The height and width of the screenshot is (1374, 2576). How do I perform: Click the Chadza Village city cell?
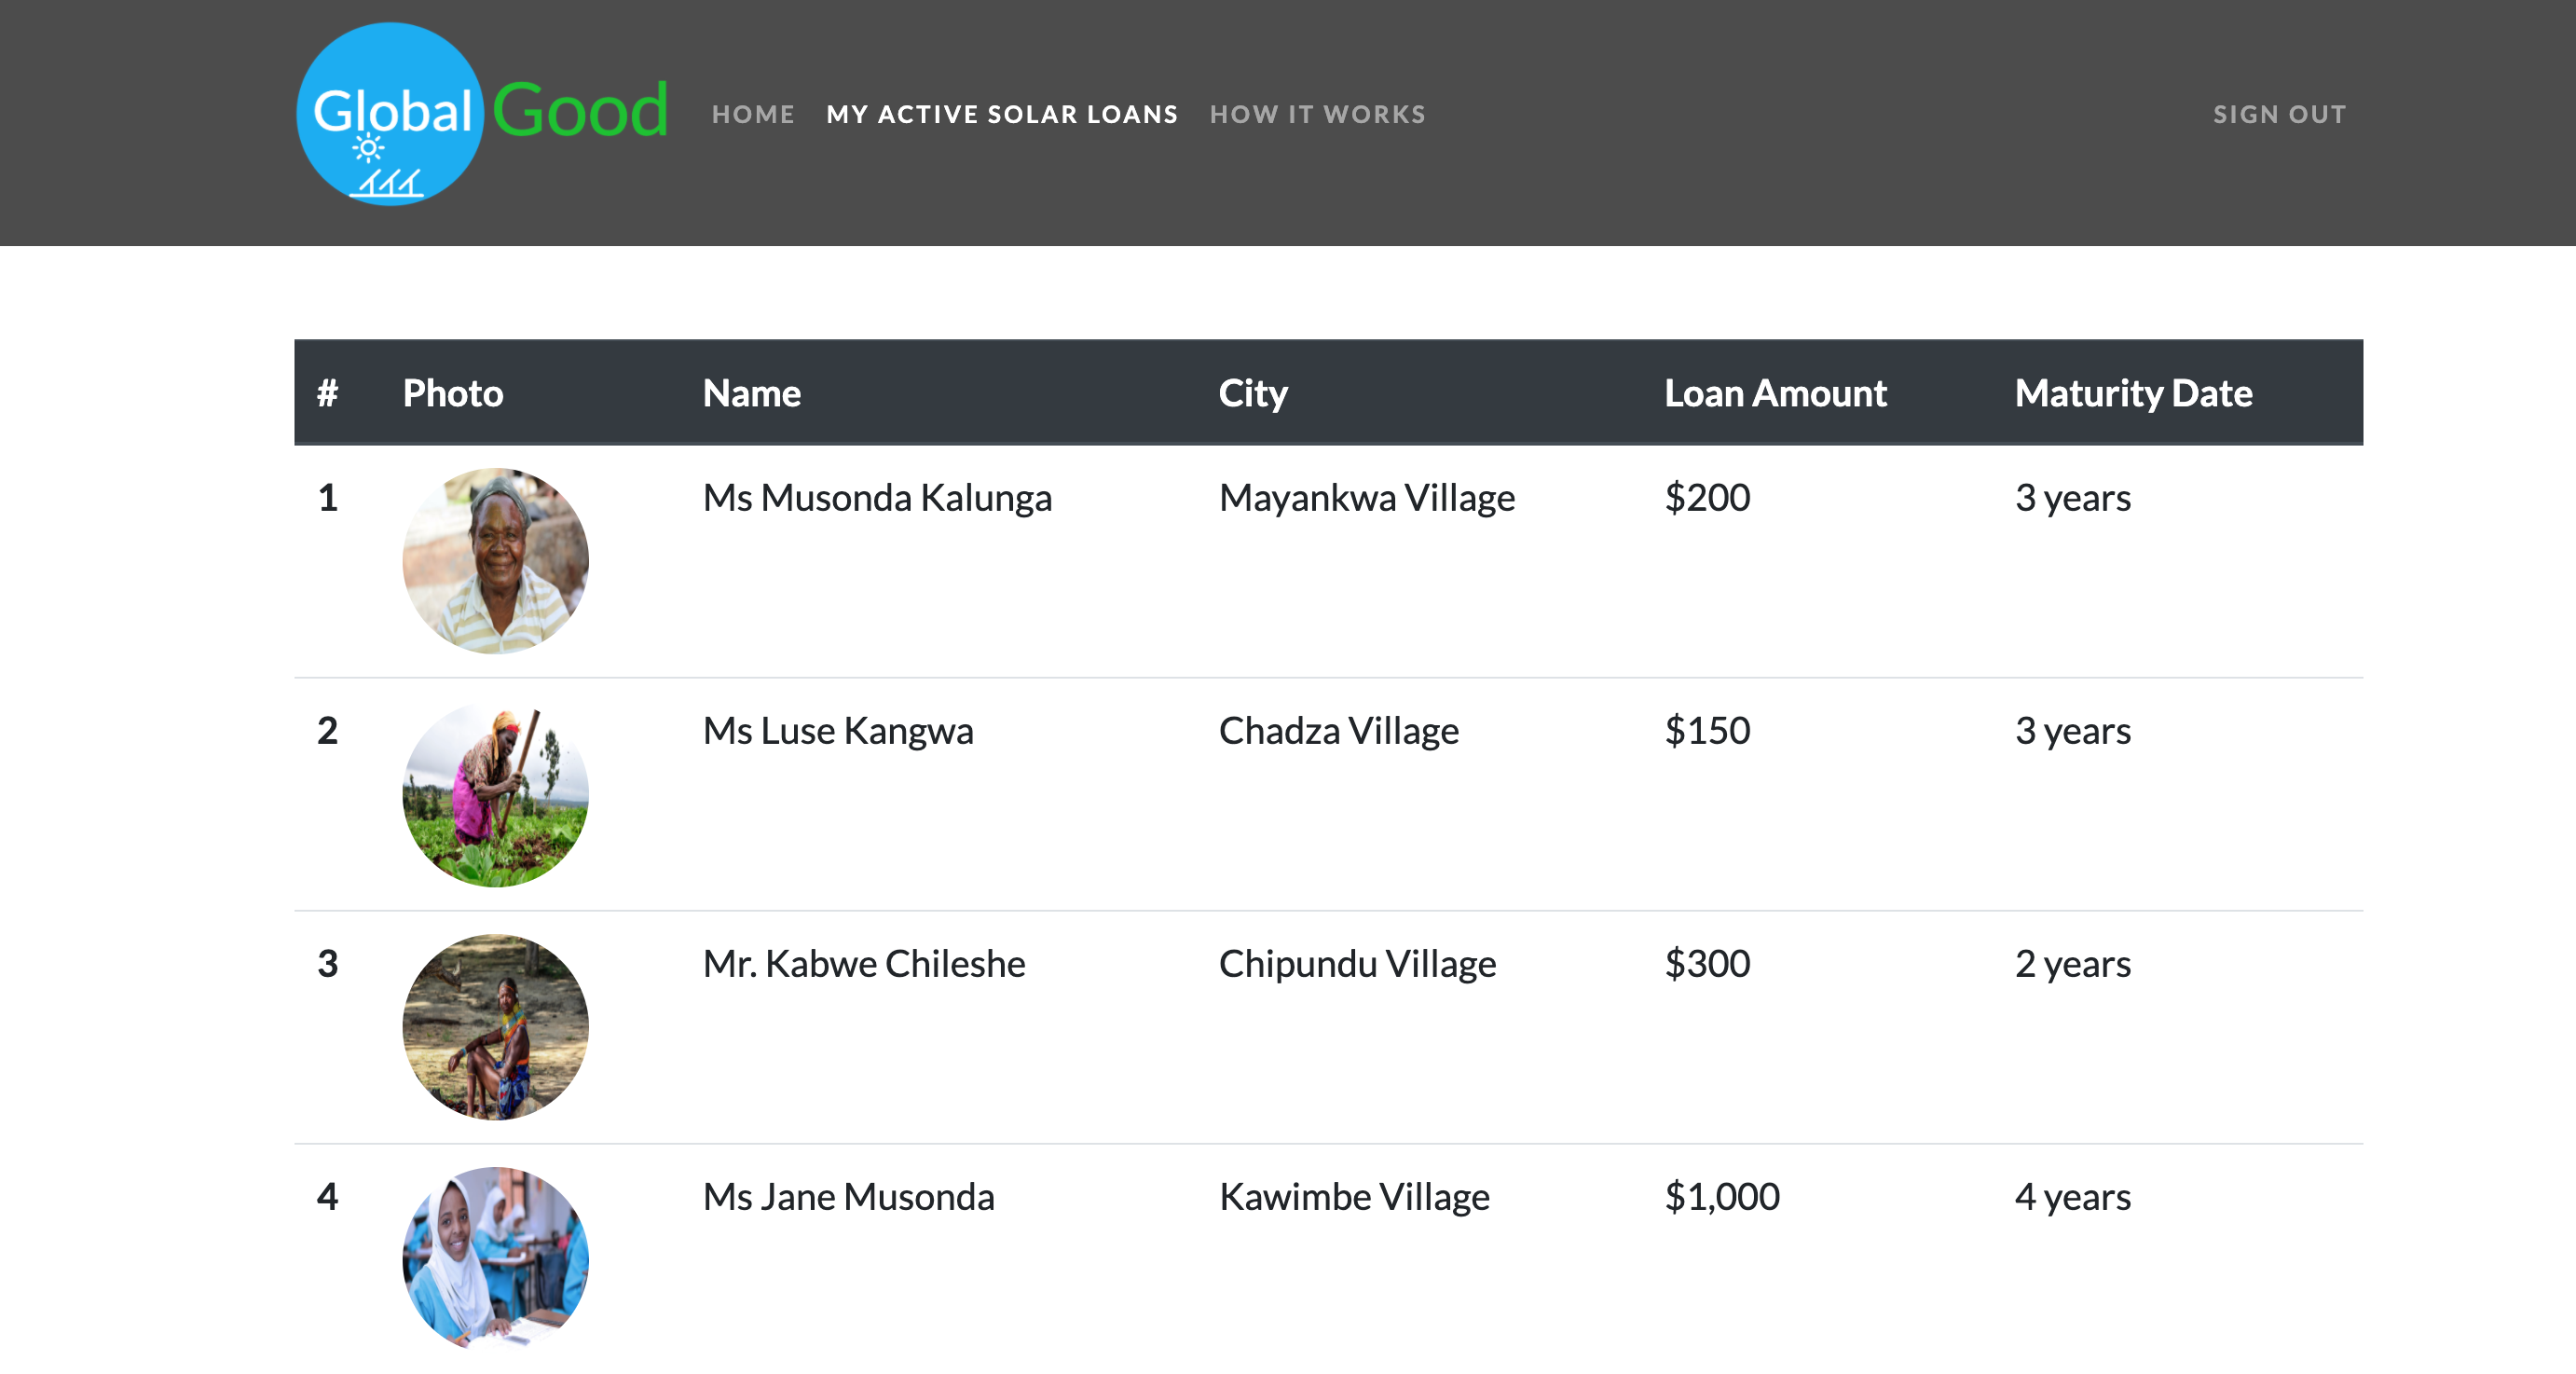(1338, 730)
